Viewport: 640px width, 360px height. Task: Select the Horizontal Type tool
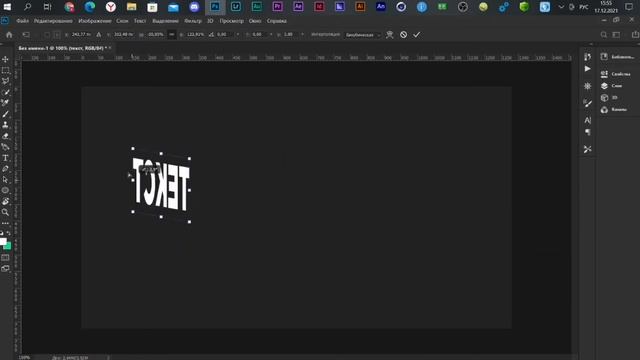tap(5, 158)
